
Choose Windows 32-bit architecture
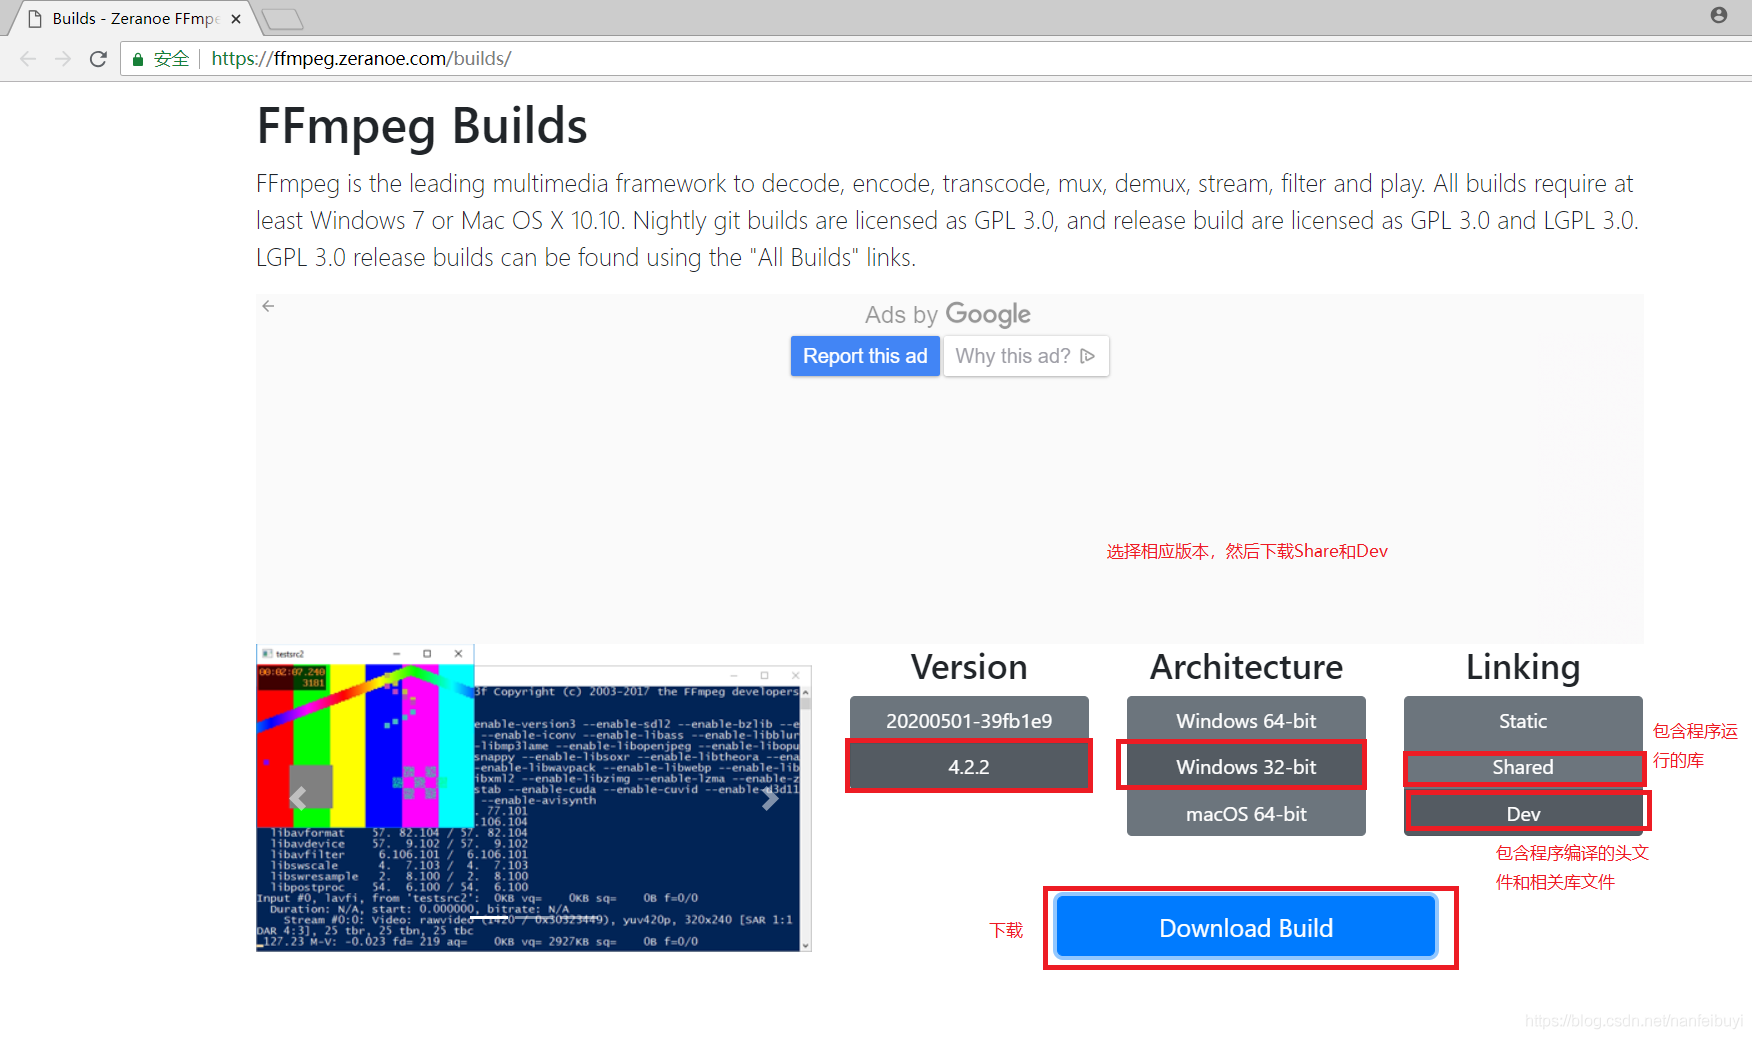[1246, 767]
